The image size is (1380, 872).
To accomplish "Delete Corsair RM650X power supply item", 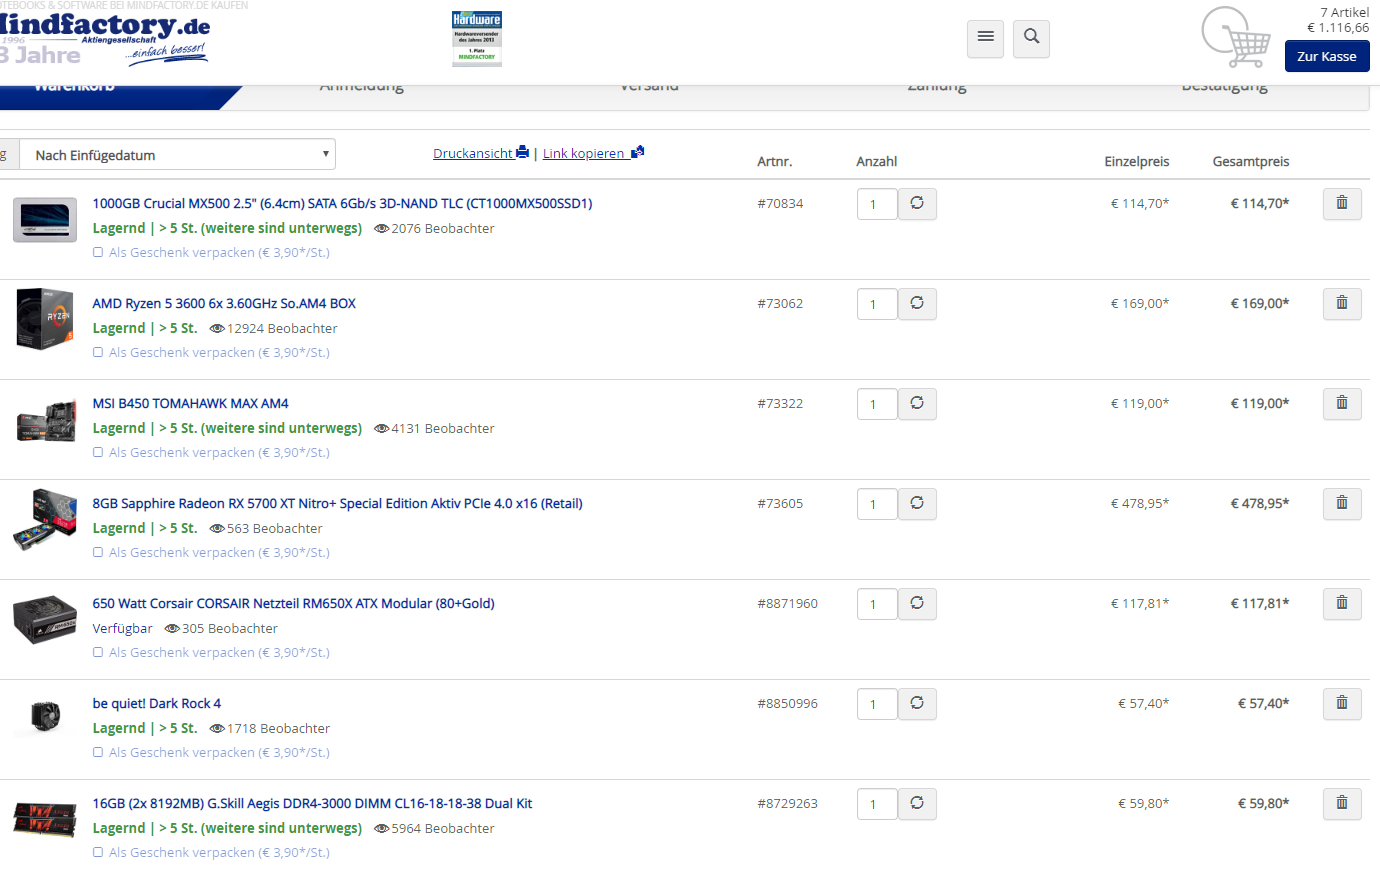I will [x=1342, y=603].
